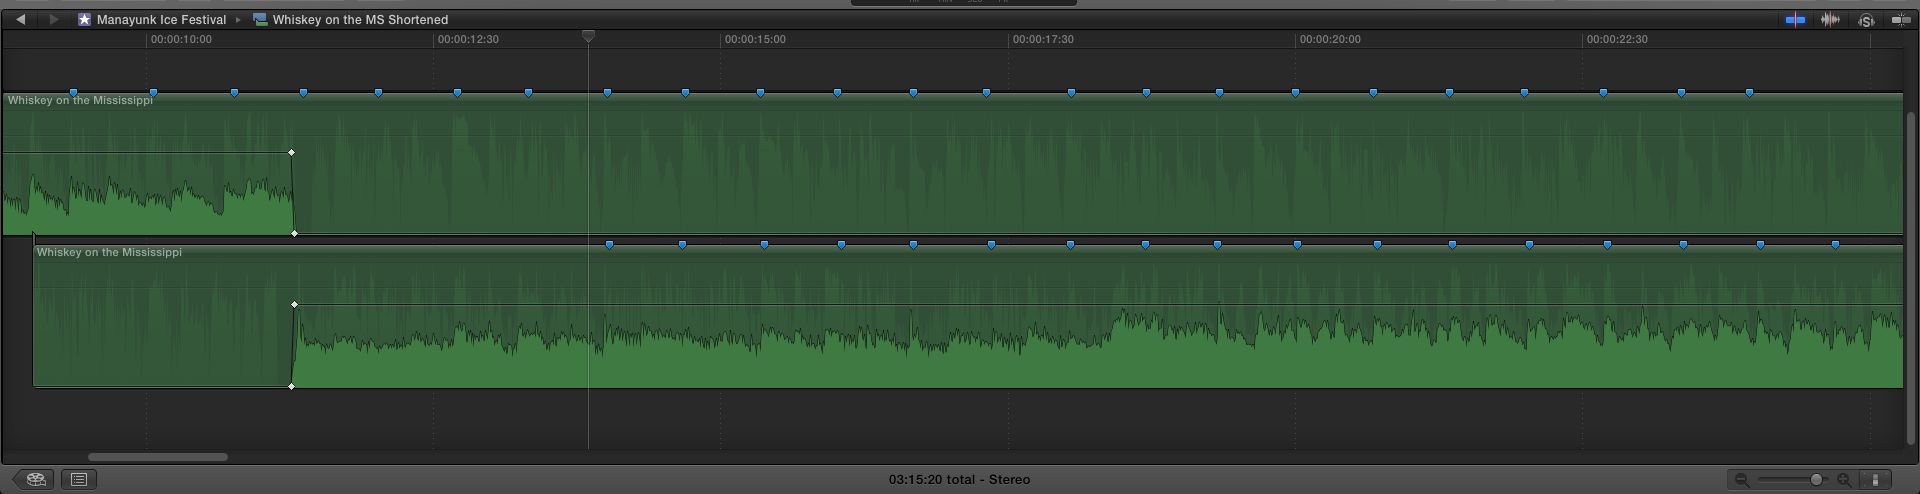
Task: Zoom in with plus magnifier icon
Action: [1844, 480]
